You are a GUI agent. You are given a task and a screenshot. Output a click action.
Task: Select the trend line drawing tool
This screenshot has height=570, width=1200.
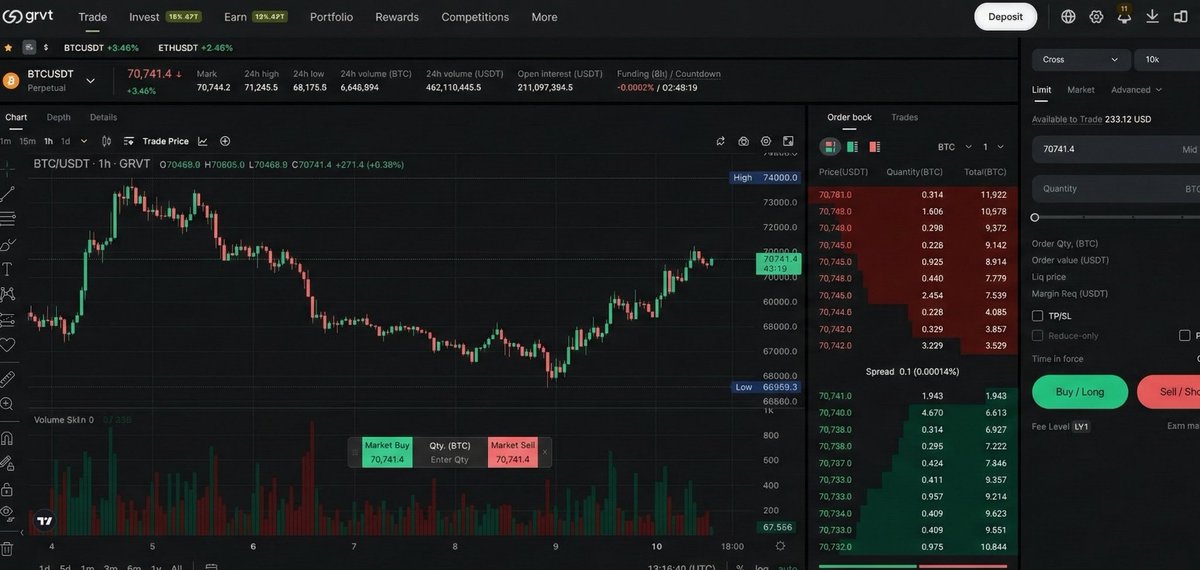(x=7, y=193)
